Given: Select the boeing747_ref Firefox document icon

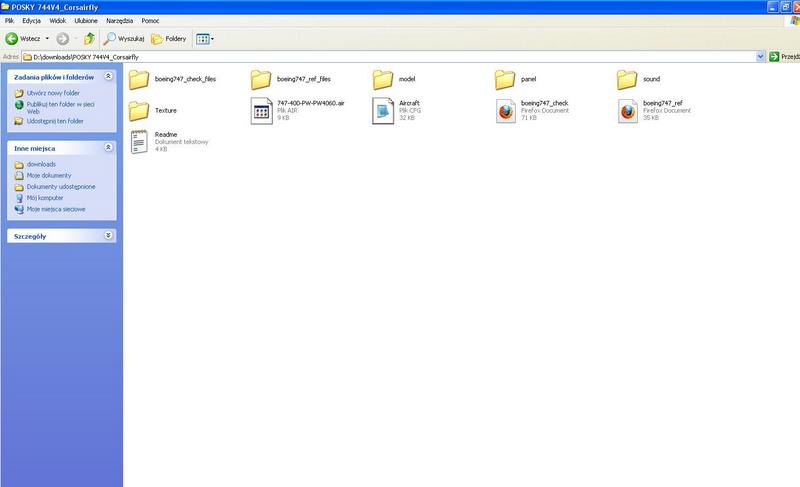Looking at the screenshot, I should click(x=628, y=111).
